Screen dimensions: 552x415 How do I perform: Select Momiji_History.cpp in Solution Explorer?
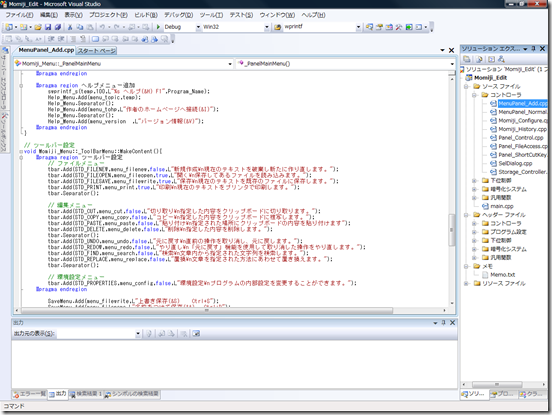[x=522, y=129]
